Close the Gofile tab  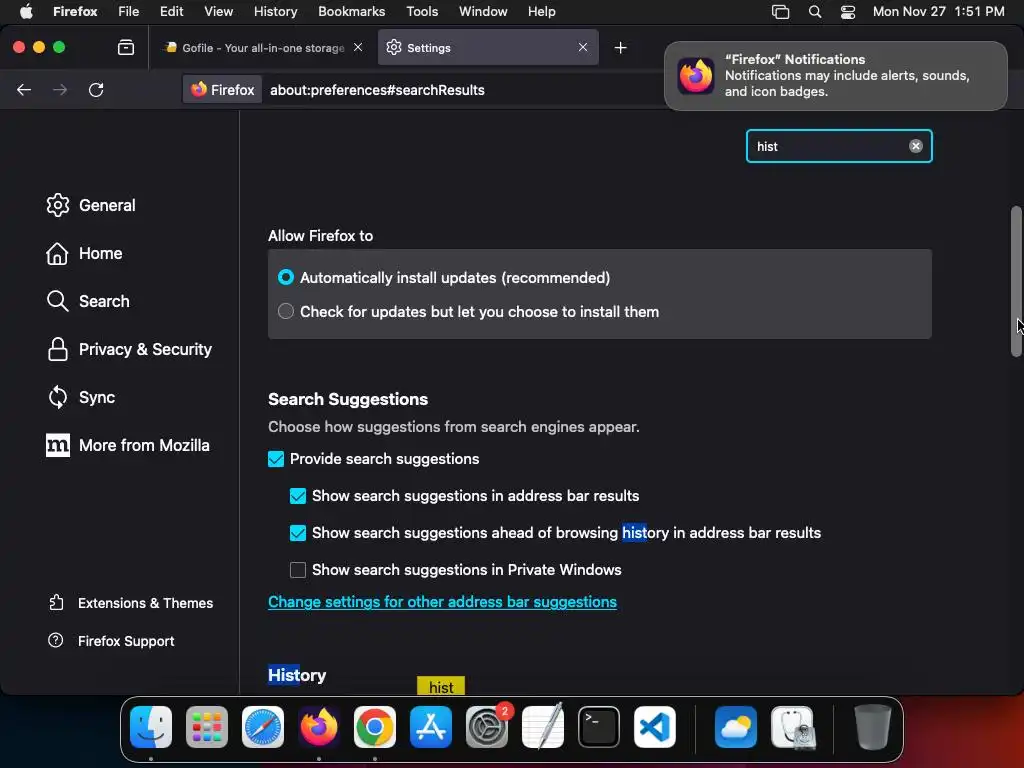[358, 47]
